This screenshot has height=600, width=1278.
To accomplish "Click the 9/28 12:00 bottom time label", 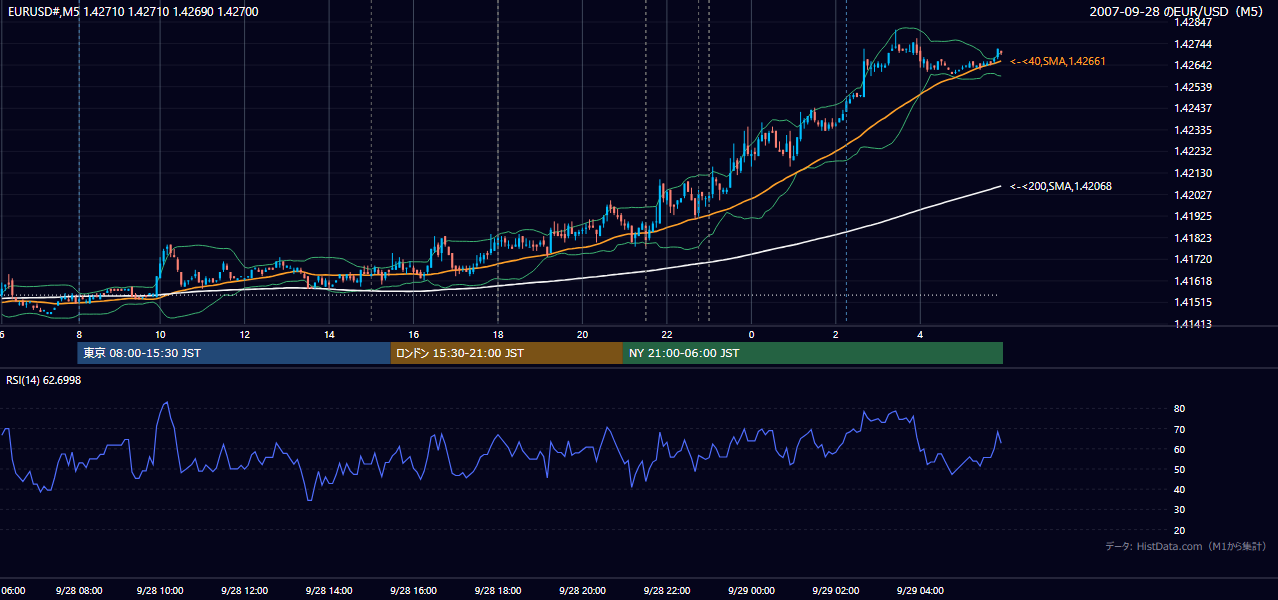I will point(246,590).
